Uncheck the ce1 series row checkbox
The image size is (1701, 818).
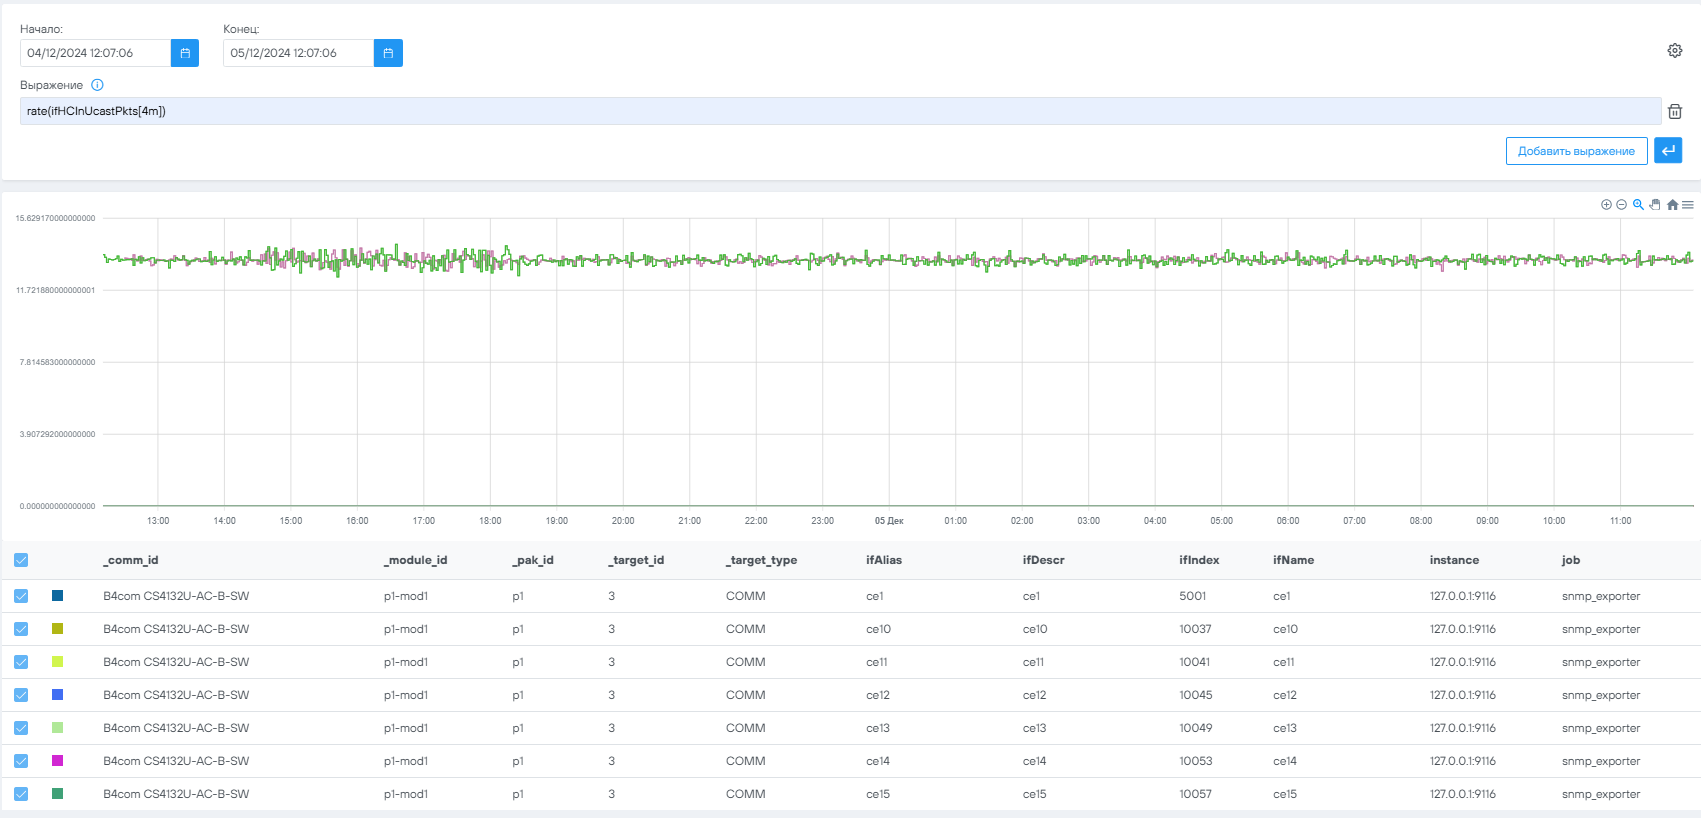point(21,596)
